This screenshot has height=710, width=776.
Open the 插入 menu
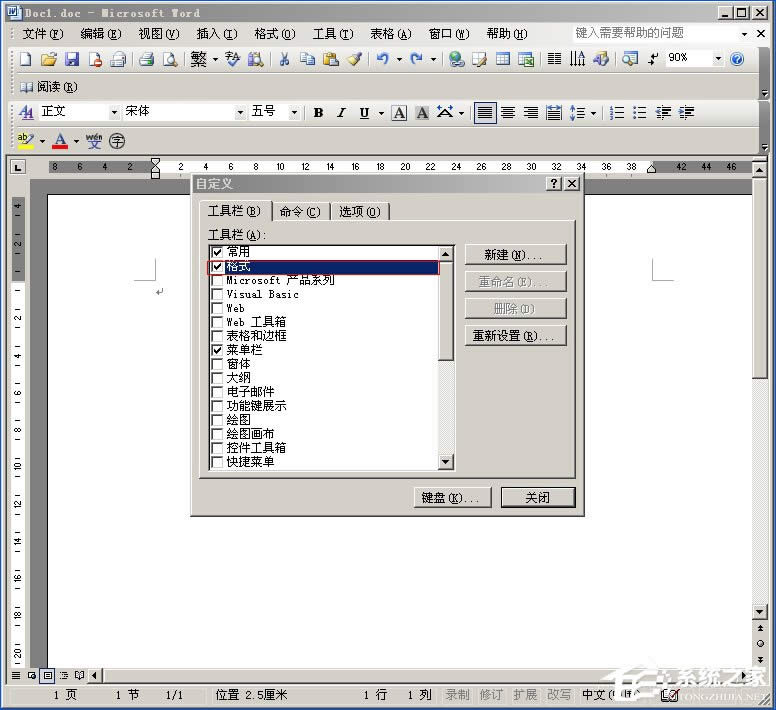pyautogui.click(x=216, y=34)
